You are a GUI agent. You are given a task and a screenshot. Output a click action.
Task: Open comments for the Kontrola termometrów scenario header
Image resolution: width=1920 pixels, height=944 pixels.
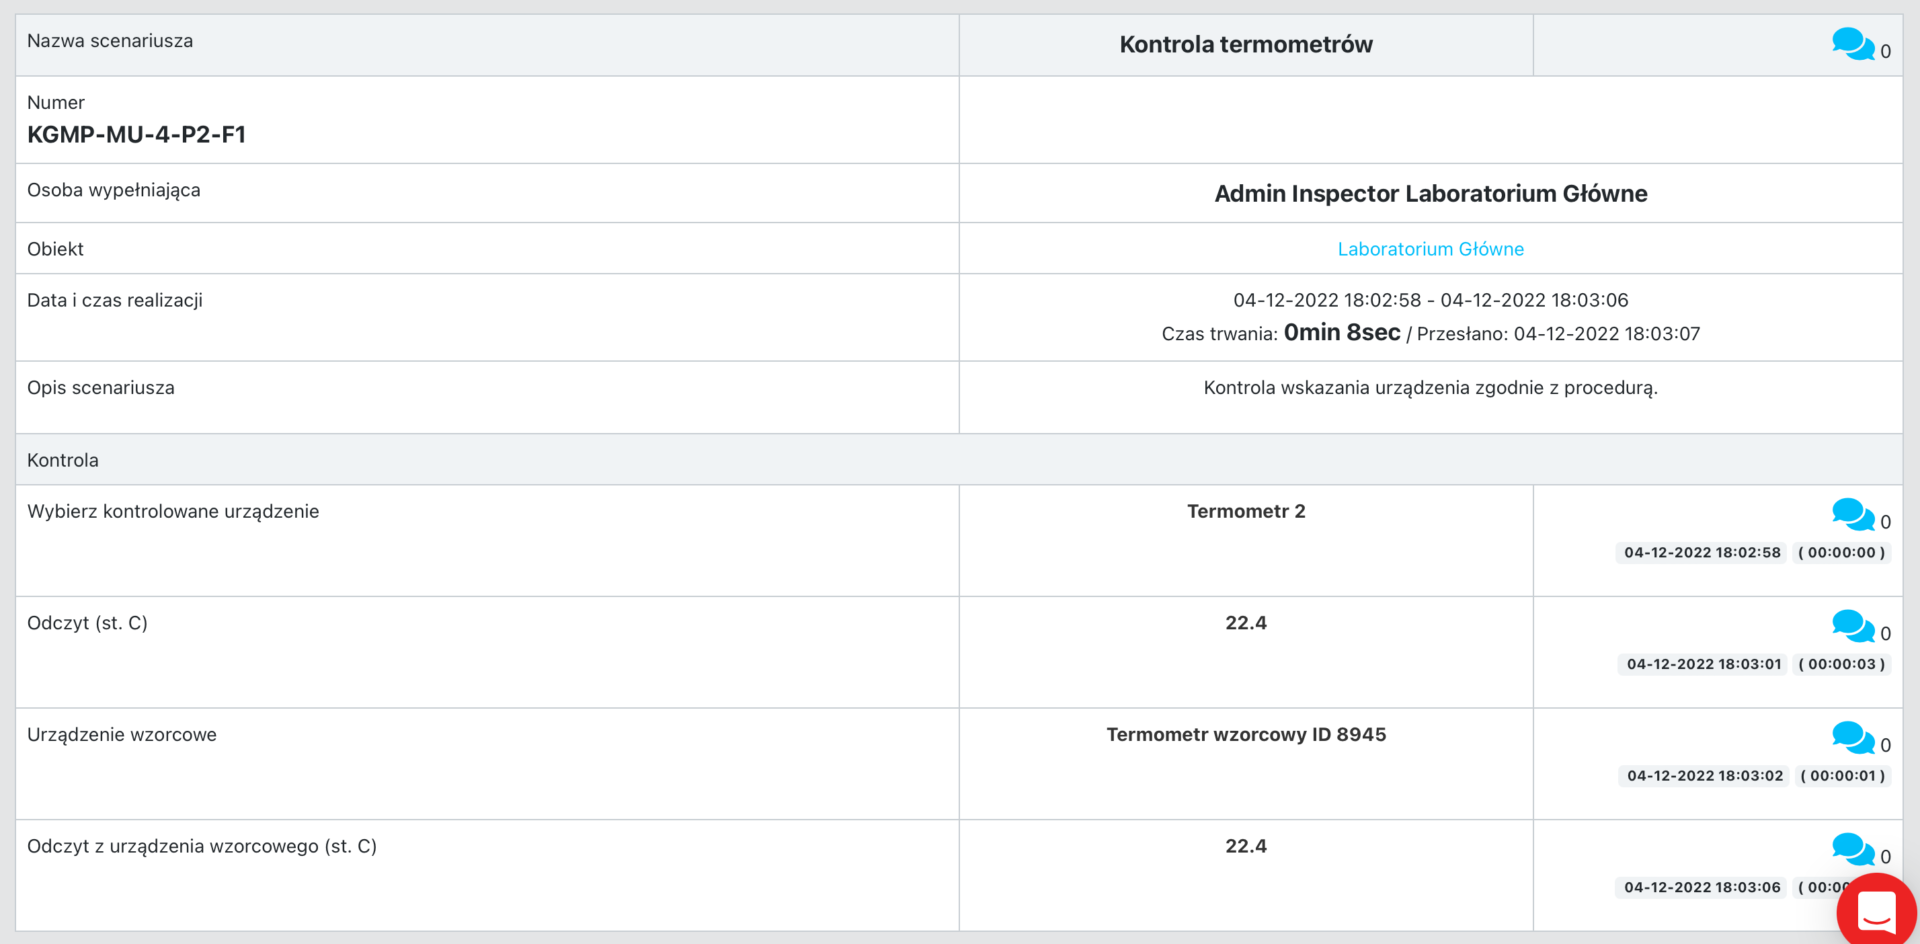pos(1852,44)
